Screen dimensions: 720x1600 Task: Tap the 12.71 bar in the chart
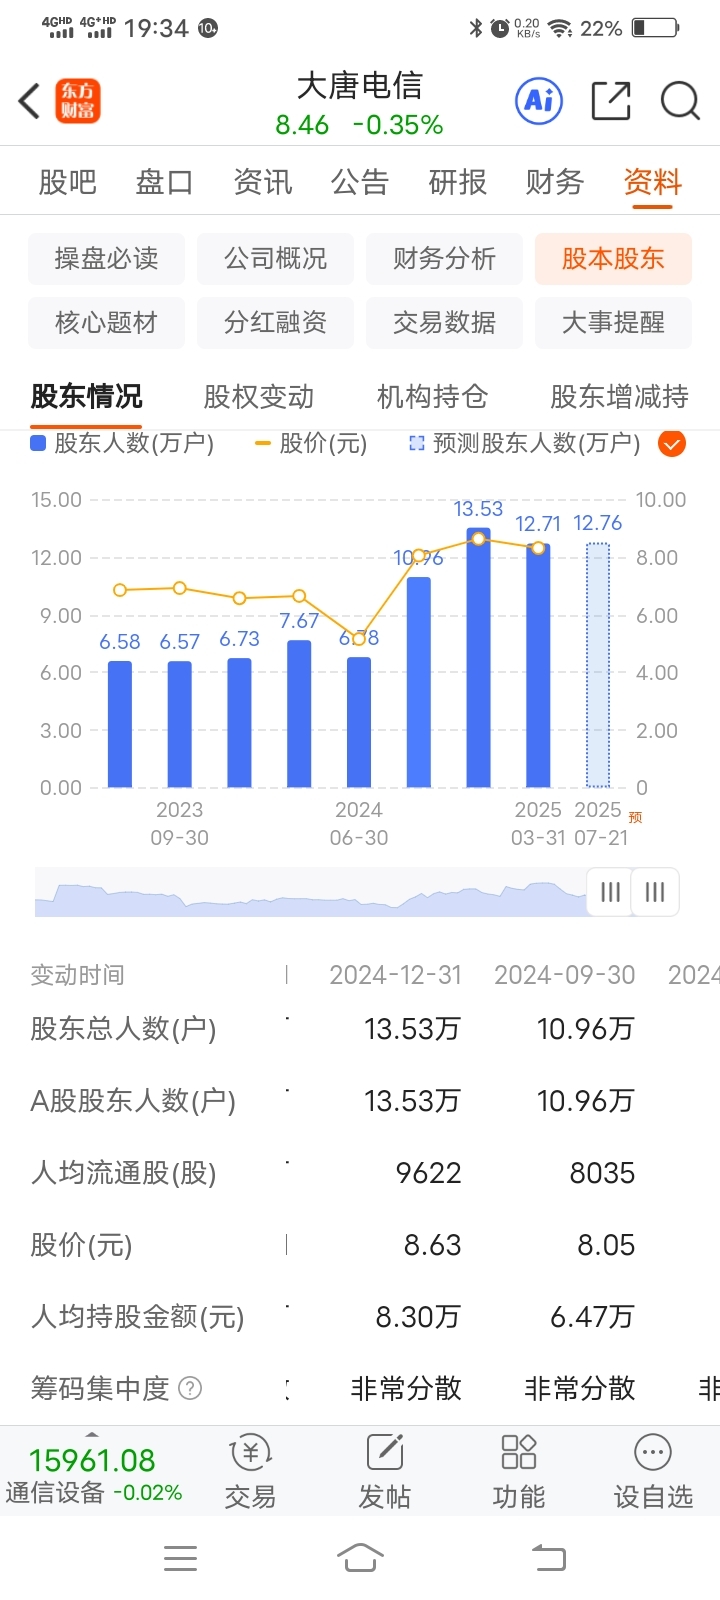(x=538, y=665)
